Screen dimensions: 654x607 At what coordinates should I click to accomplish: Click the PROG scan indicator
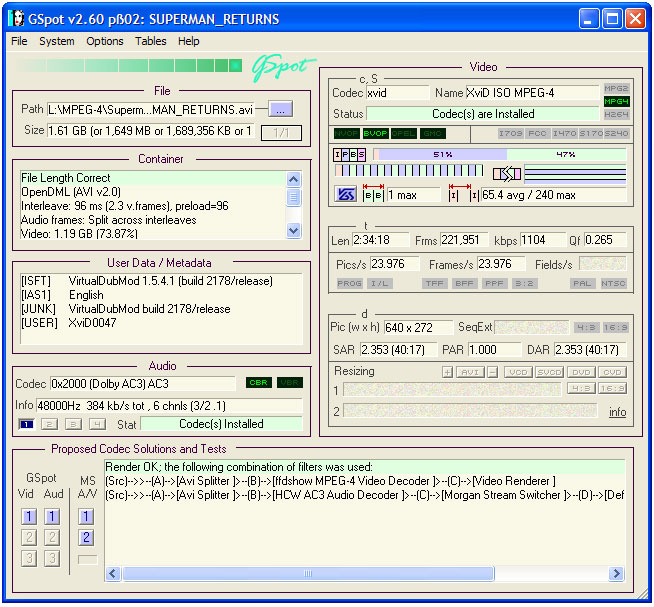350,284
